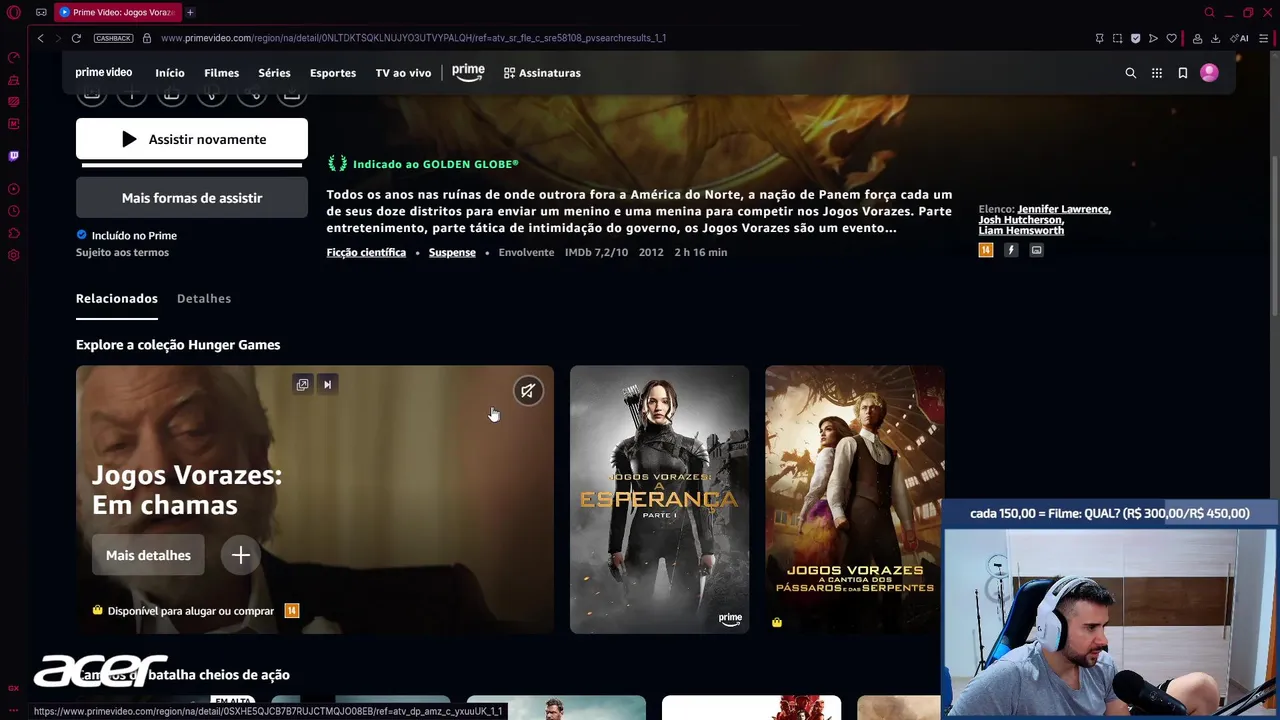Screen dimensions: 1280x720
Task: Click Mais formas de assistir
Action: pyautogui.click(x=192, y=198)
